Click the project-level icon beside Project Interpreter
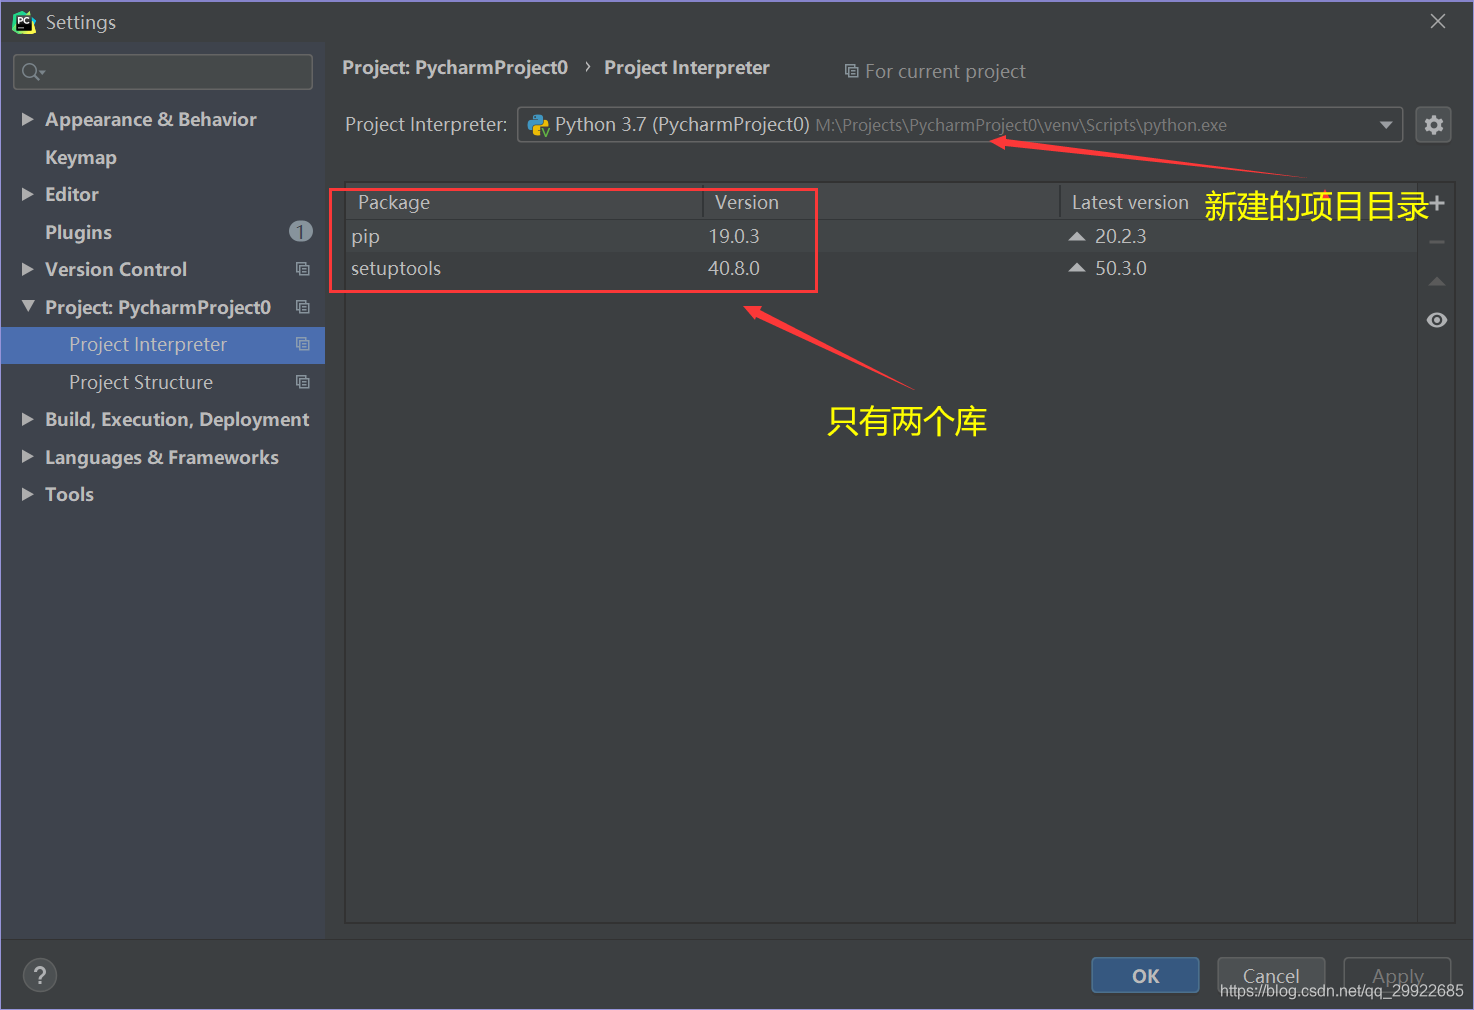This screenshot has height=1010, width=1474. point(303,344)
